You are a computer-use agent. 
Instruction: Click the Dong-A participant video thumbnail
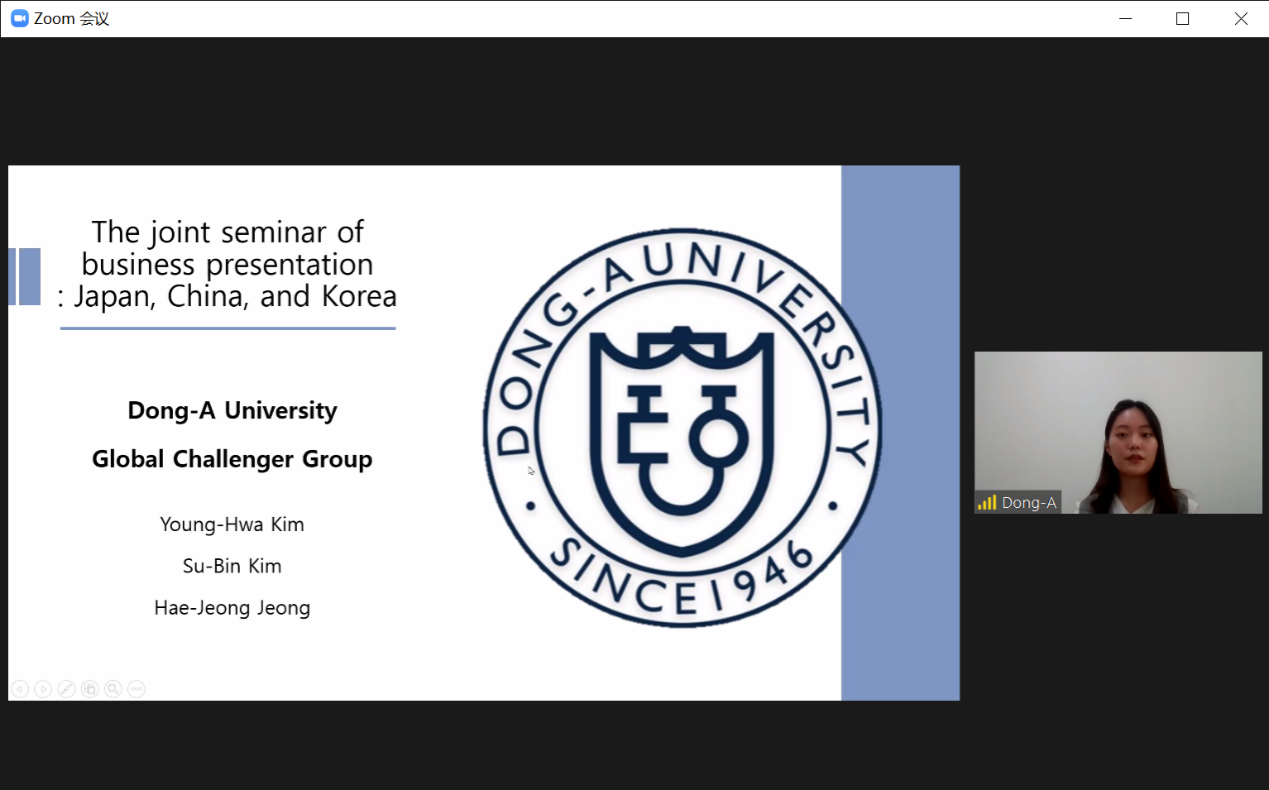point(1118,432)
